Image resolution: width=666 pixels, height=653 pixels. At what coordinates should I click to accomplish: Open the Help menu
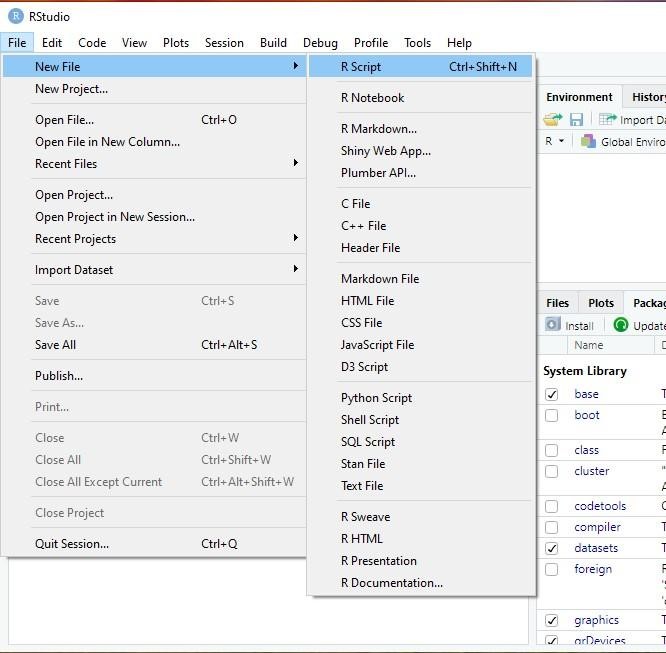click(x=459, y=43)
